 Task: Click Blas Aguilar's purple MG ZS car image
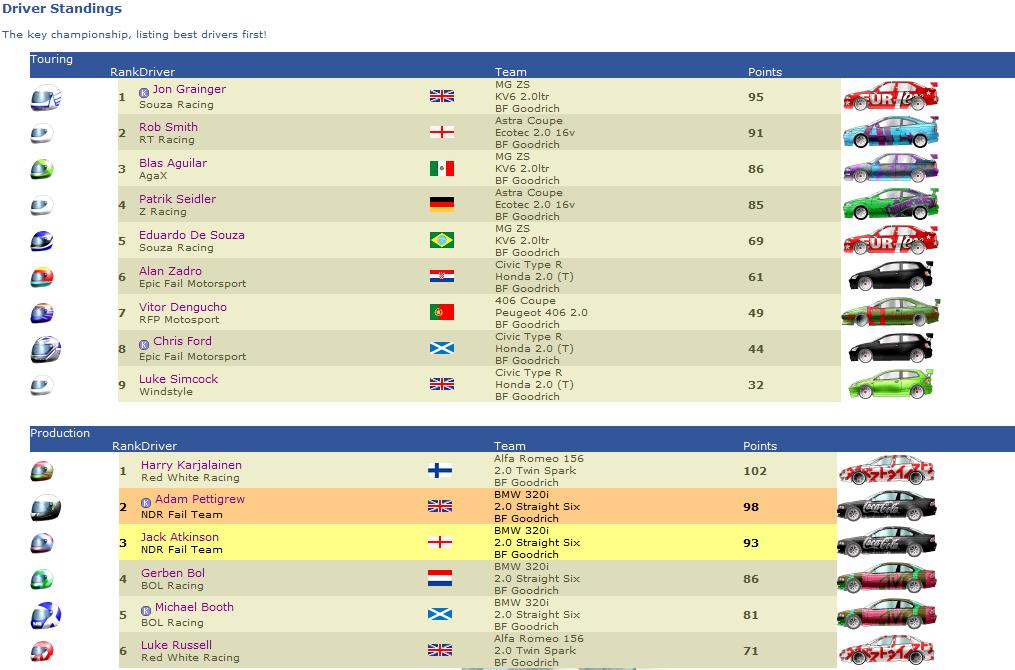tap(891, 168)
